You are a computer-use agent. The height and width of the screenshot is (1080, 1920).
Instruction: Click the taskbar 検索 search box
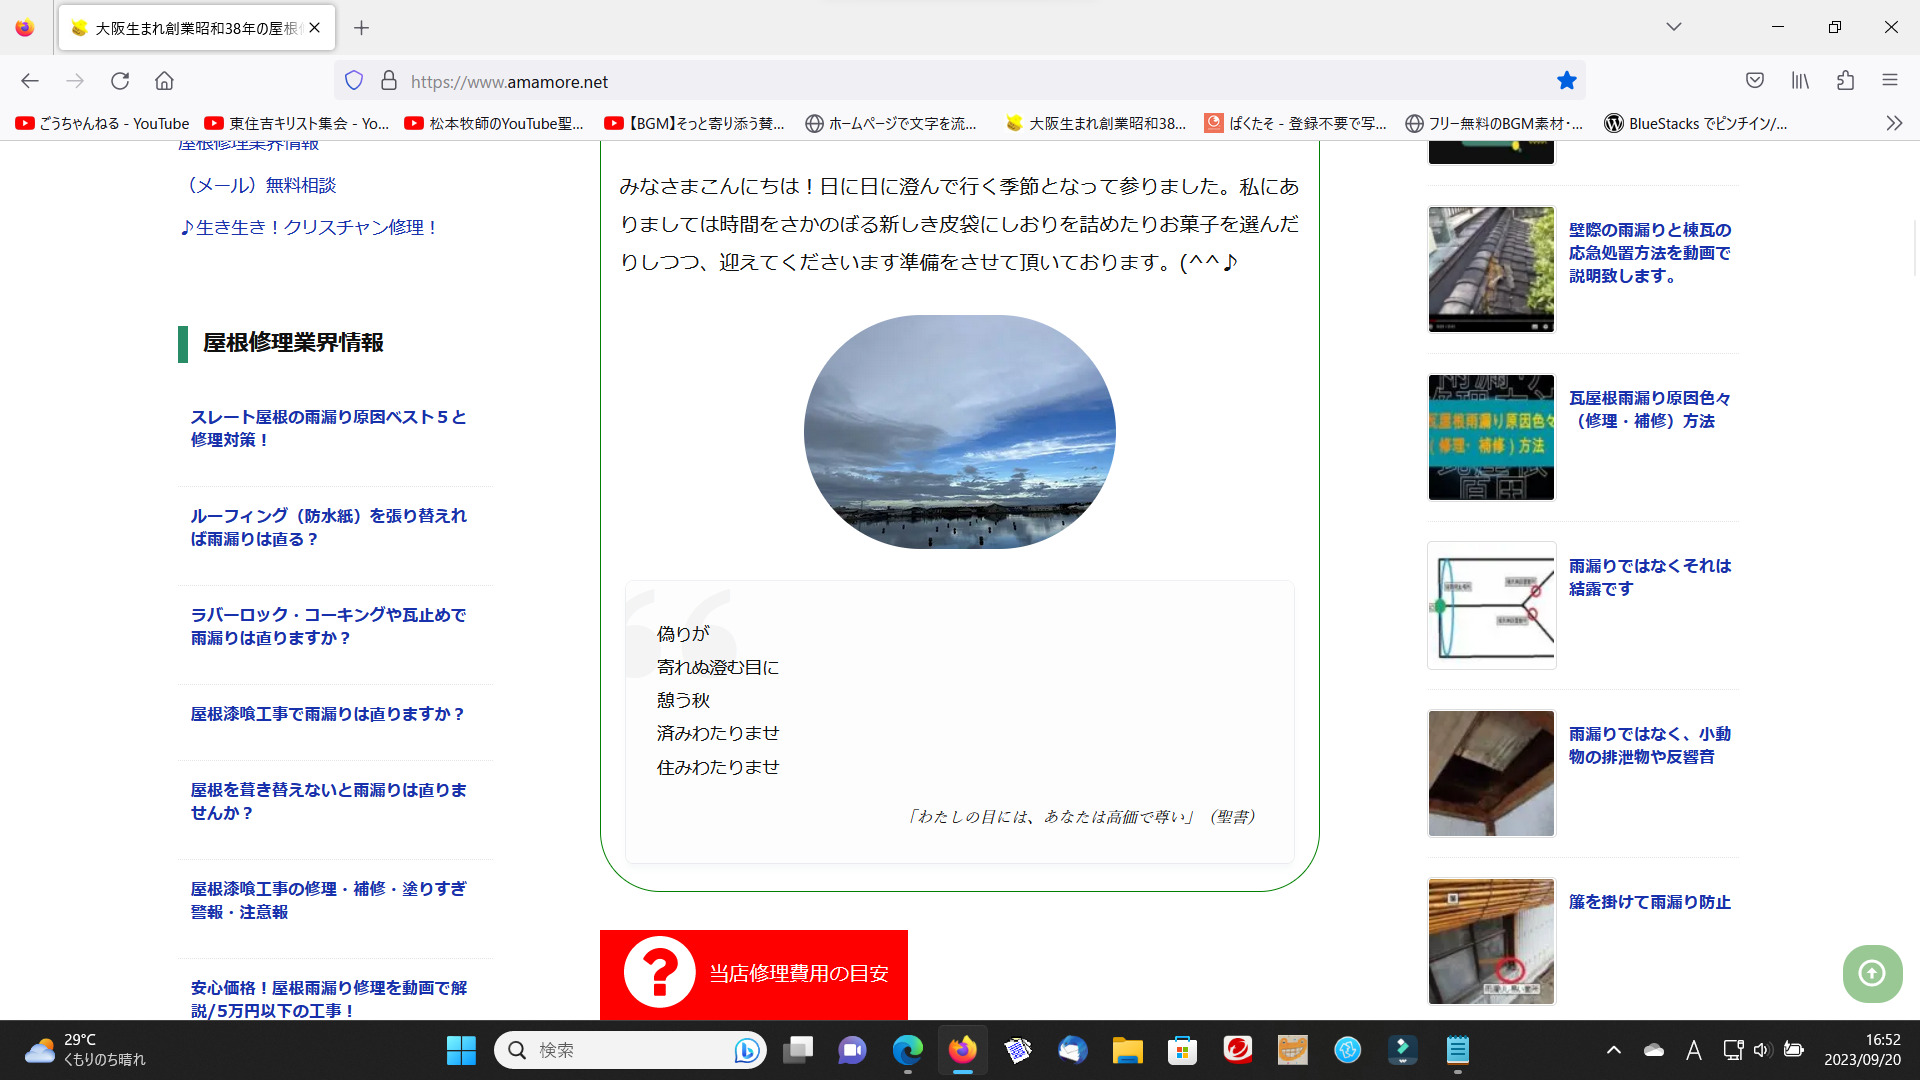[630, 1050]
